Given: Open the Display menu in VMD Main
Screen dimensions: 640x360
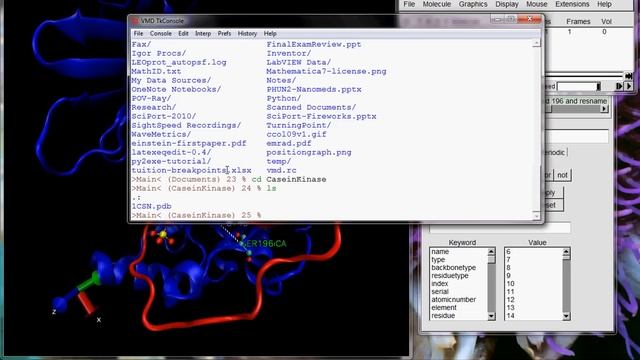Looking at the screenshot, I should point(507,4).
